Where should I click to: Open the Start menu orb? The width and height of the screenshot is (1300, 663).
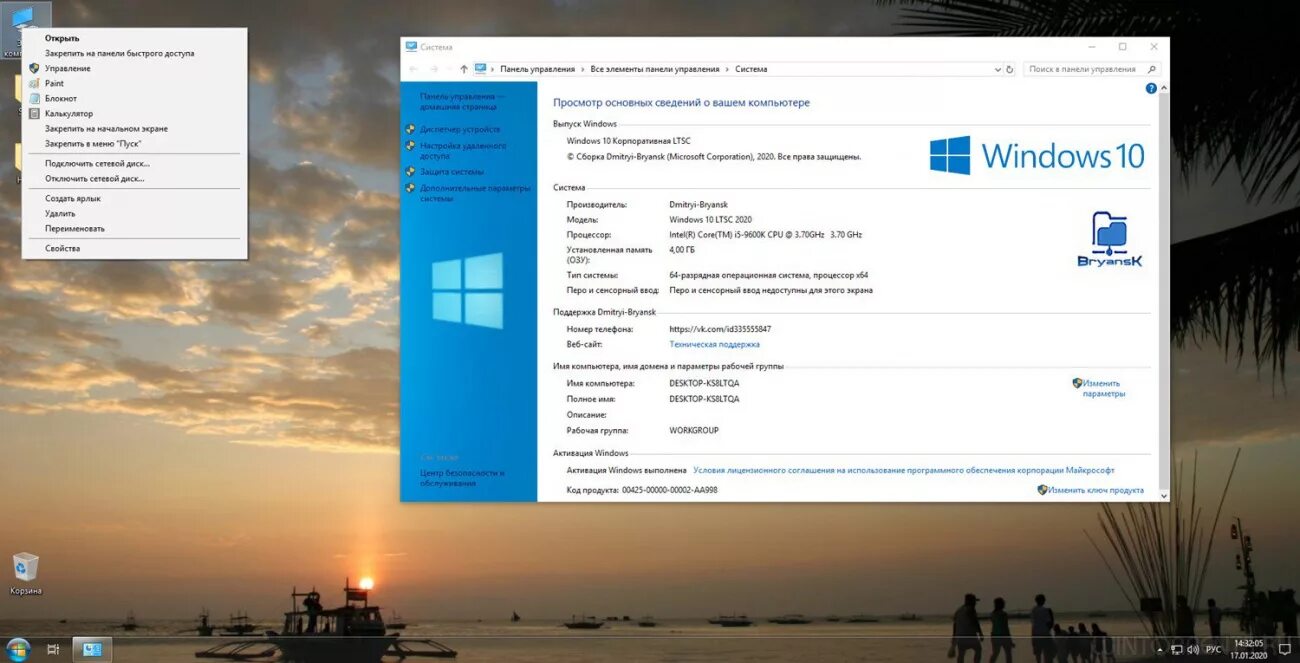click(x=20, y=649)
